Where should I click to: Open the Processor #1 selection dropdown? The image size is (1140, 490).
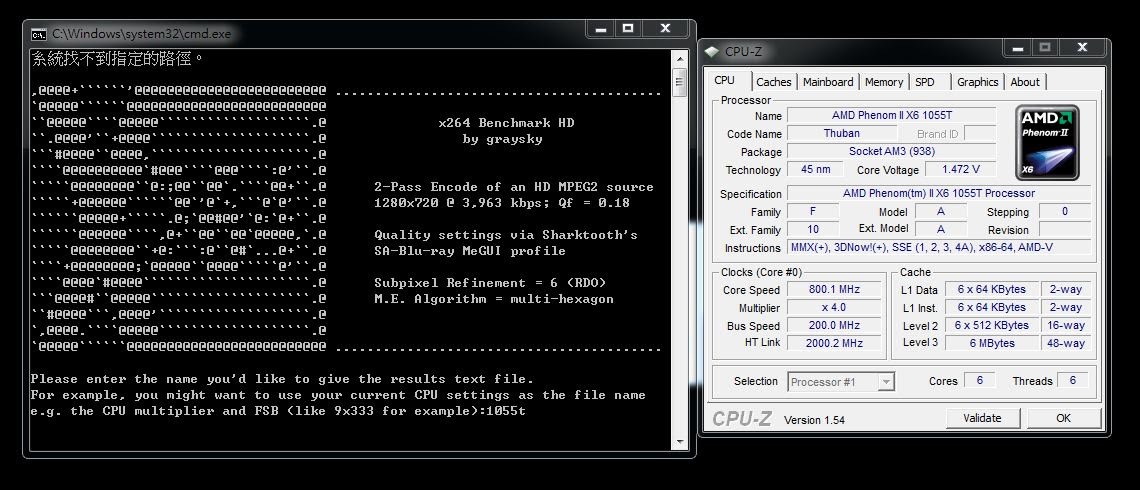pyautogui.click(x=840, y=382)
